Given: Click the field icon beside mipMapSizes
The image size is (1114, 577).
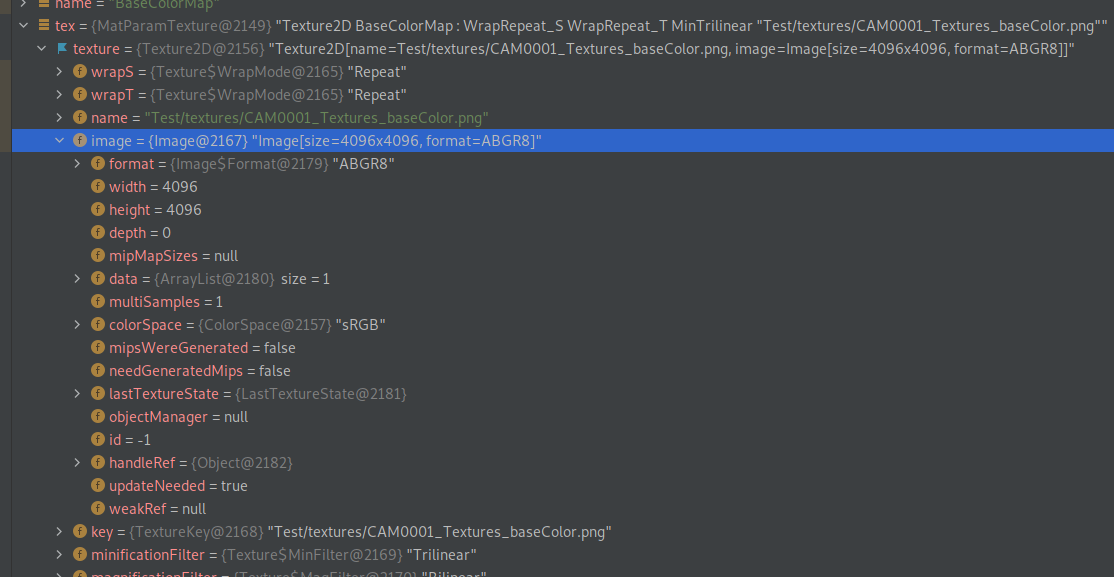Looking at the screenshot, I should click(98, 256).
